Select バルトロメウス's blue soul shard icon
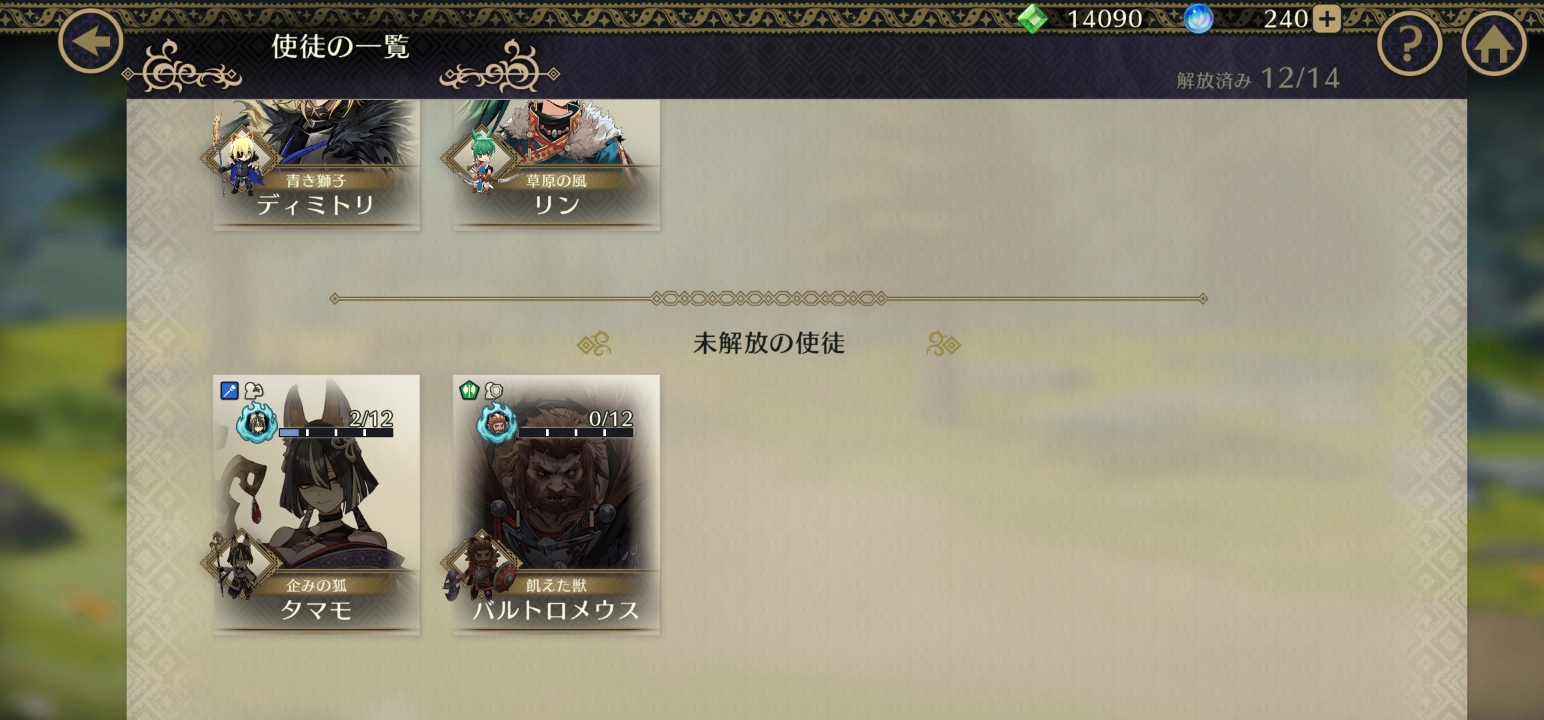 coord(497,422)
